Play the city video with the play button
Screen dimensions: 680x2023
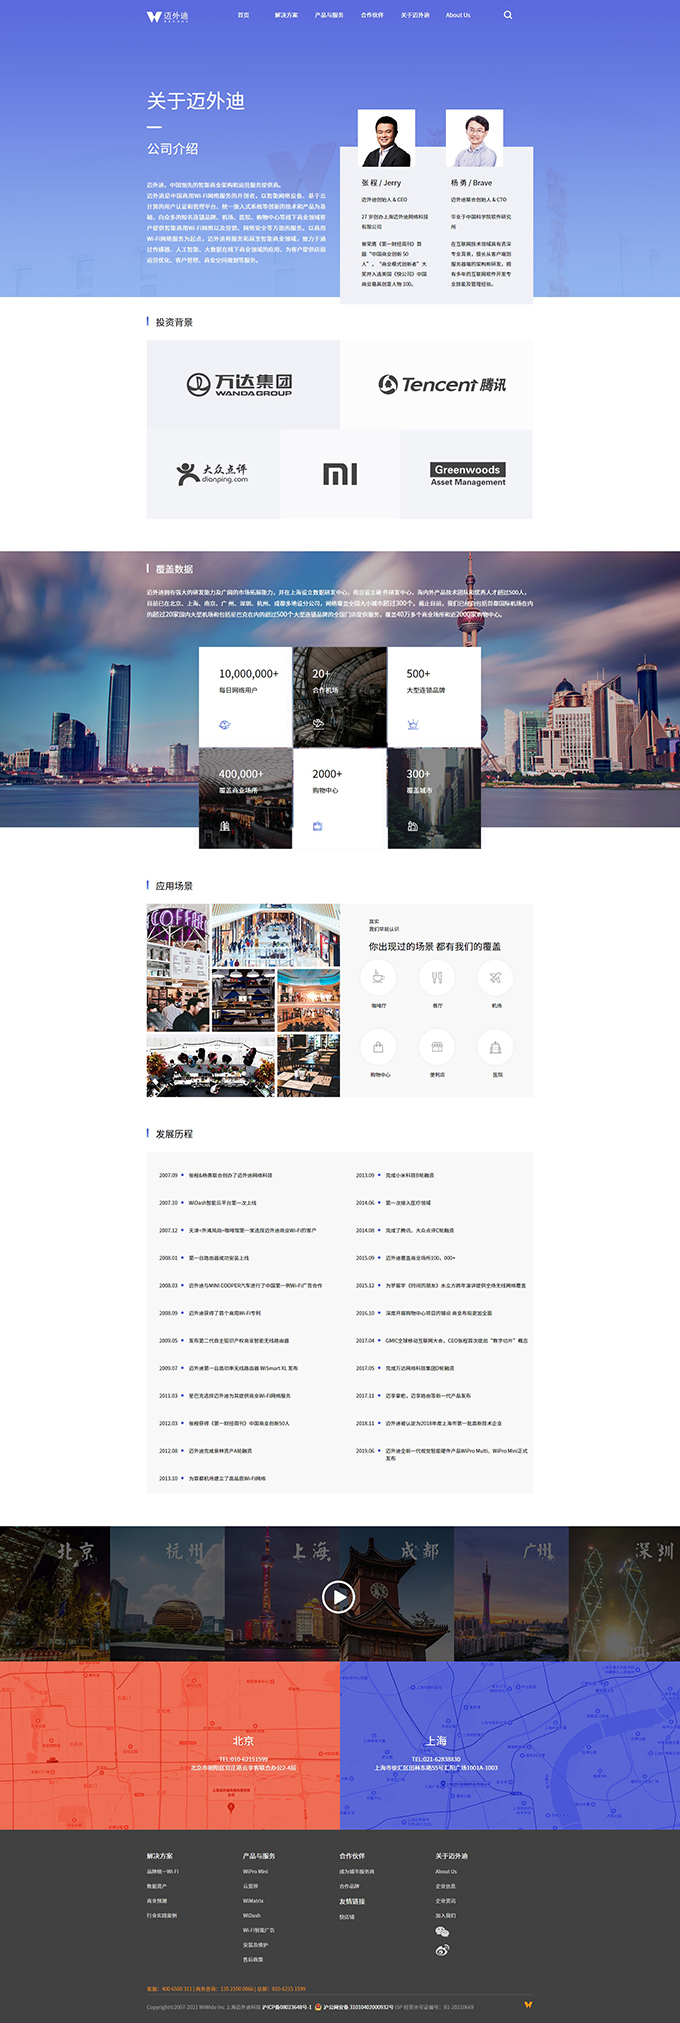pyautogui.click(x=339, y=1597)
